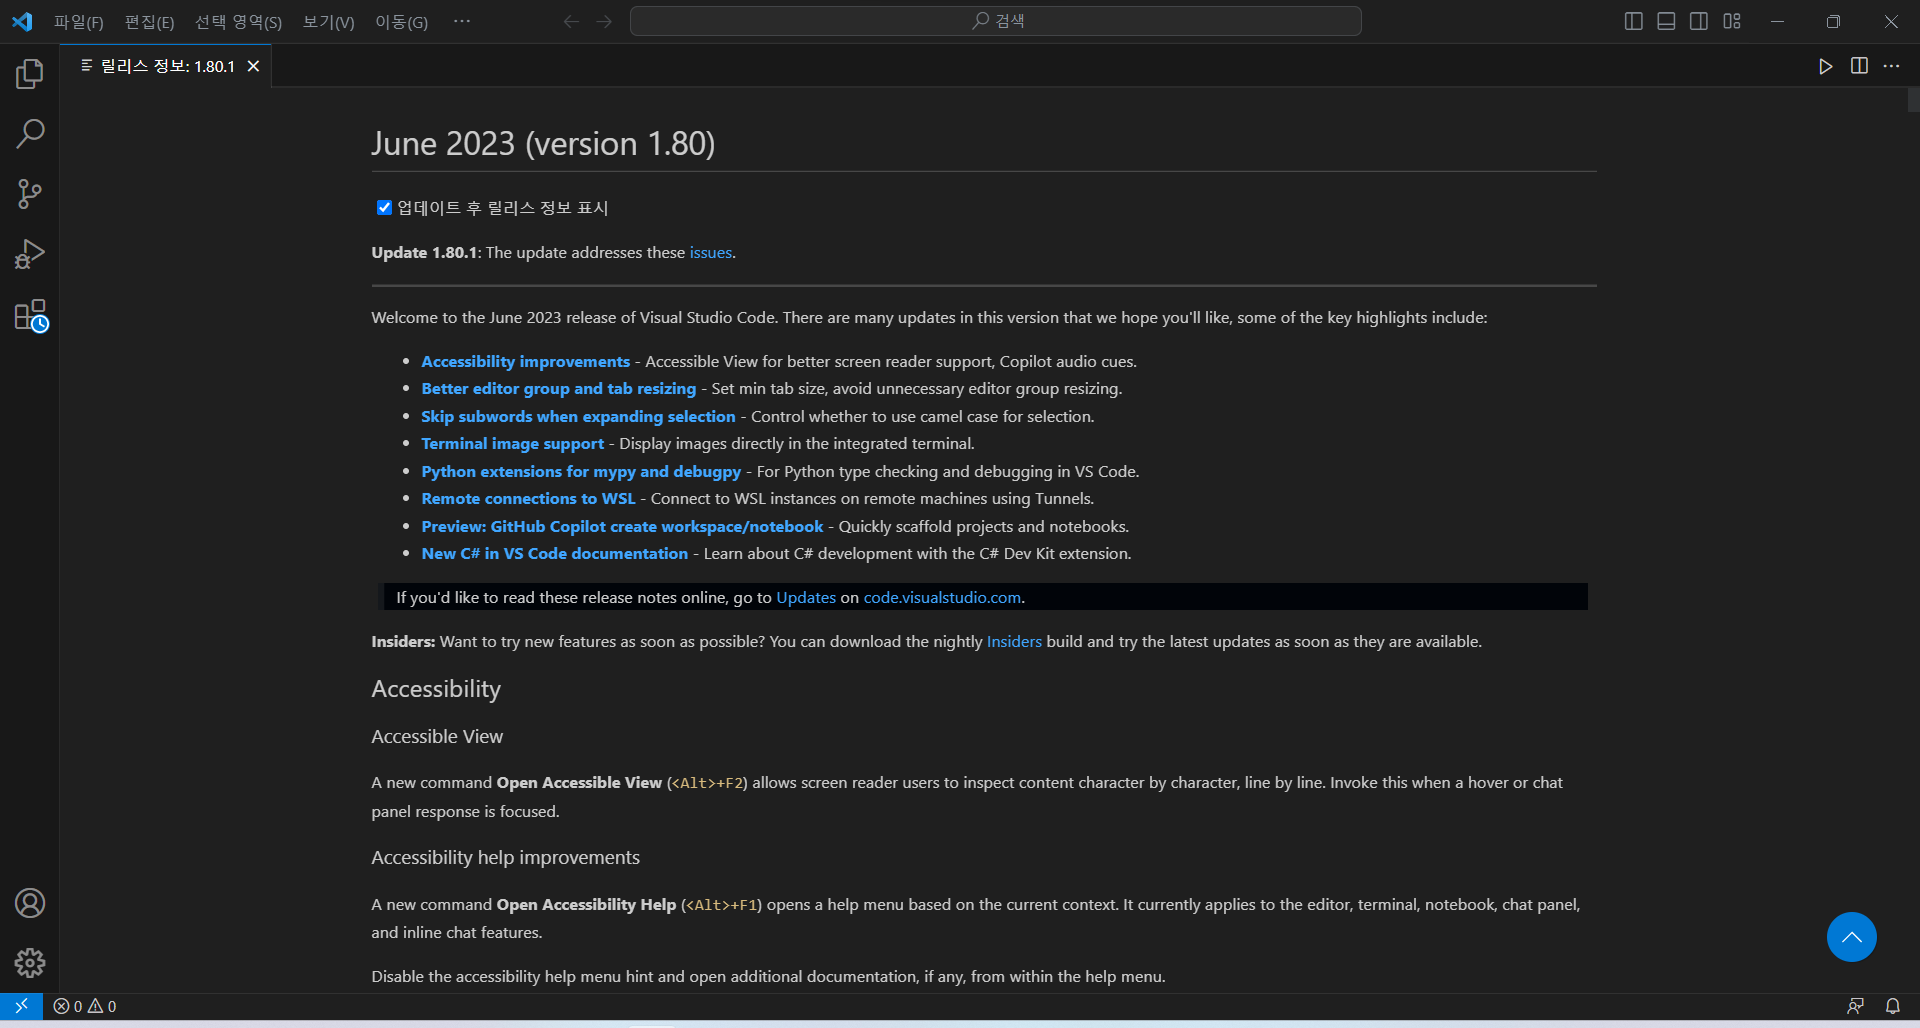Expand the menu bar overflow ellipsis
The width and height of the screenshot is (1920, 1028).
point(461,21)
